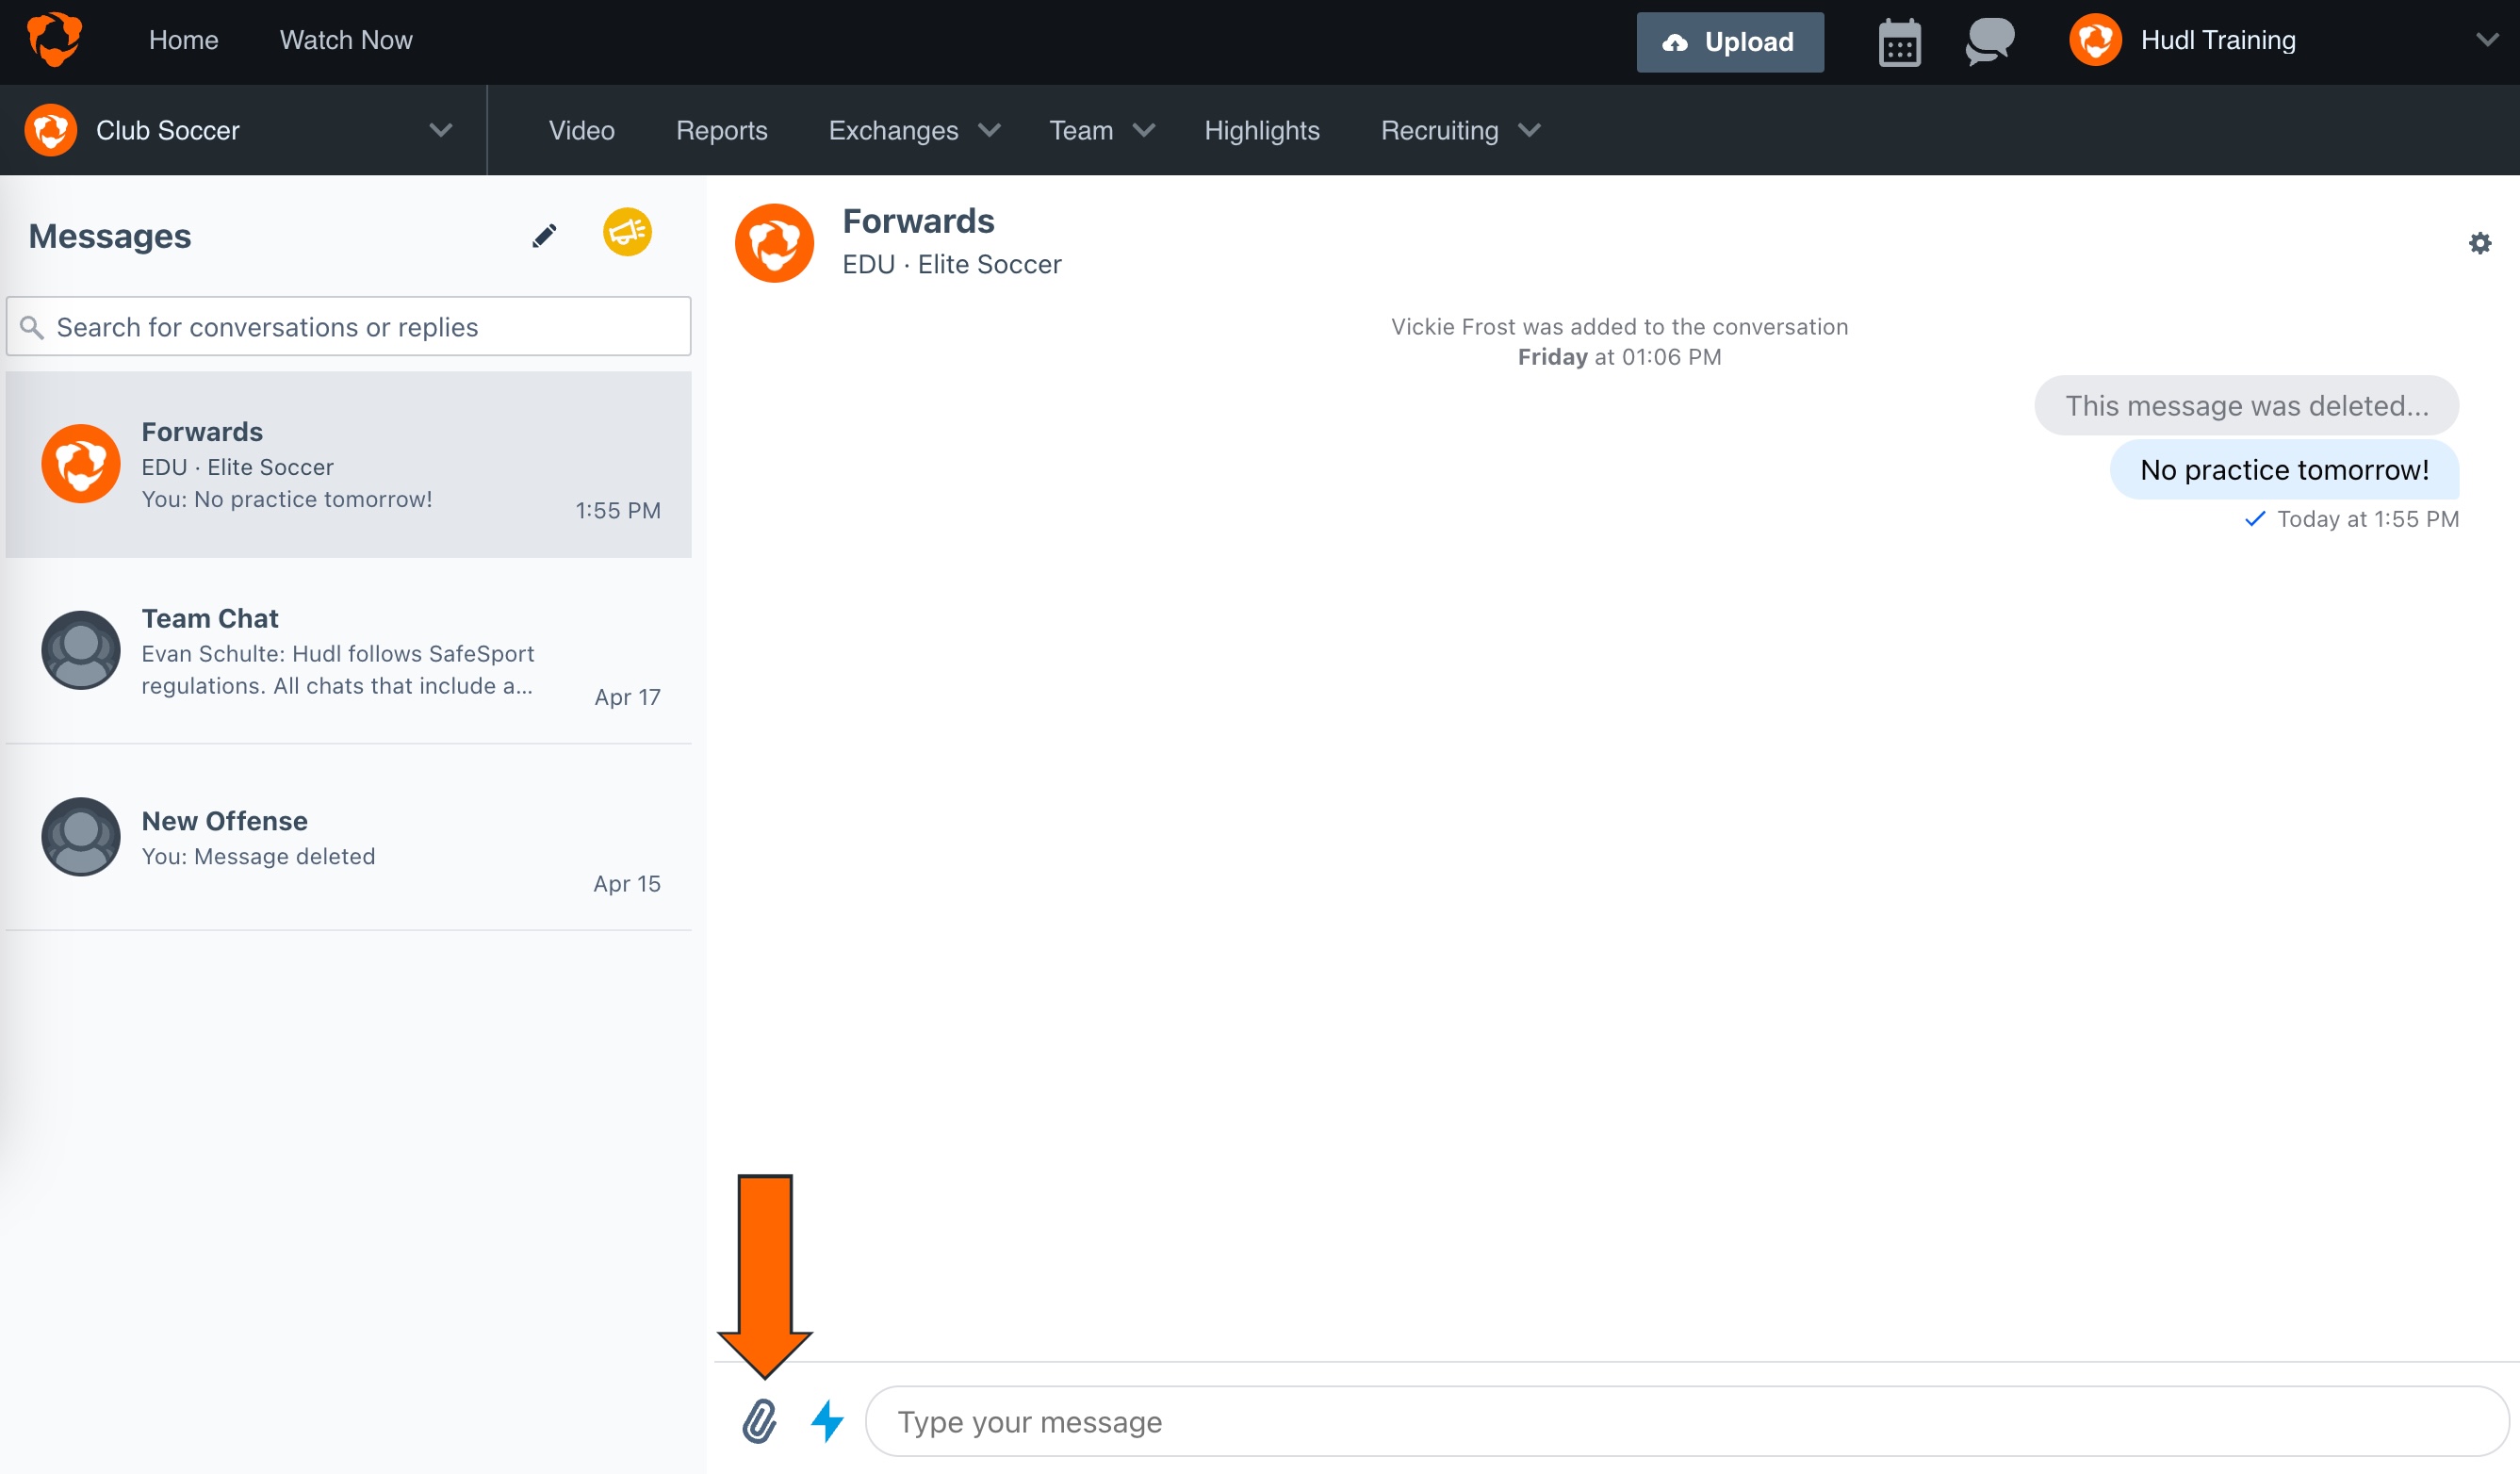The width and height of the screenshot is (2520, 1474).
Task: Click Hudl Training profile avatar
Action: [x=2095, y=40]
